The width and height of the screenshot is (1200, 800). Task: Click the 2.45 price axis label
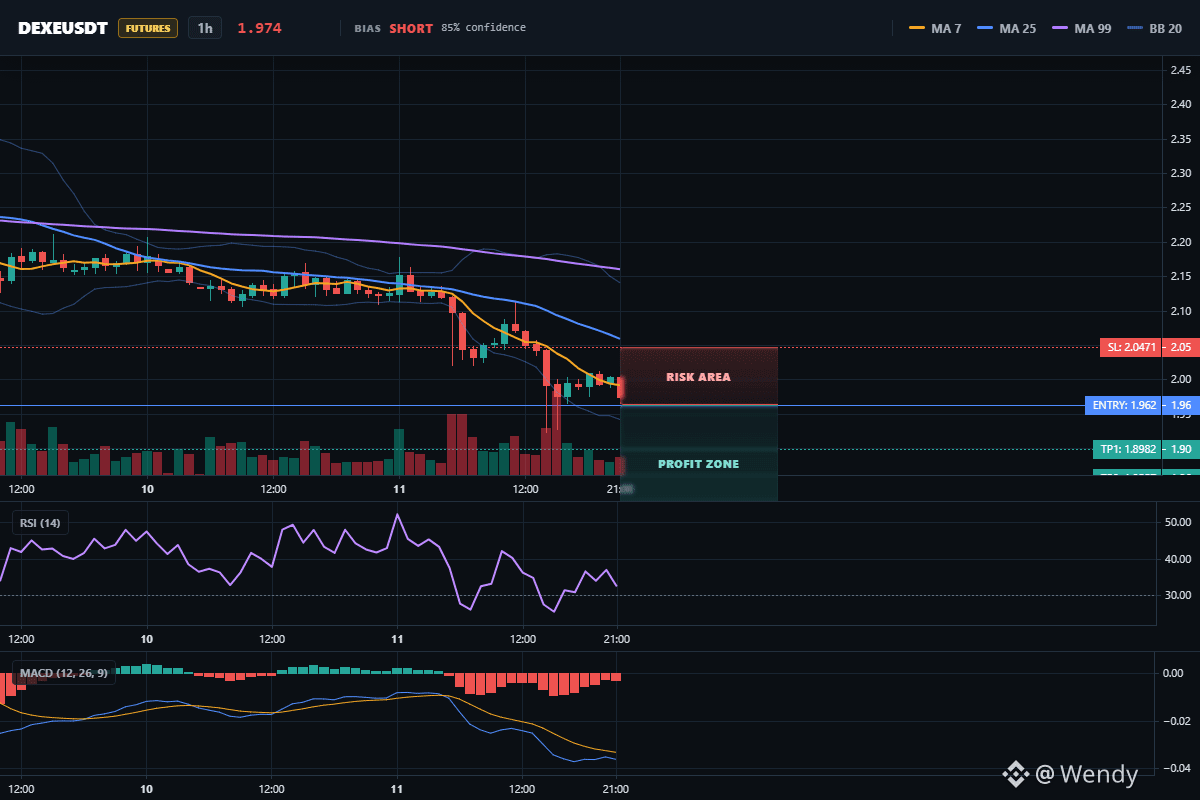coord(1180,70)
